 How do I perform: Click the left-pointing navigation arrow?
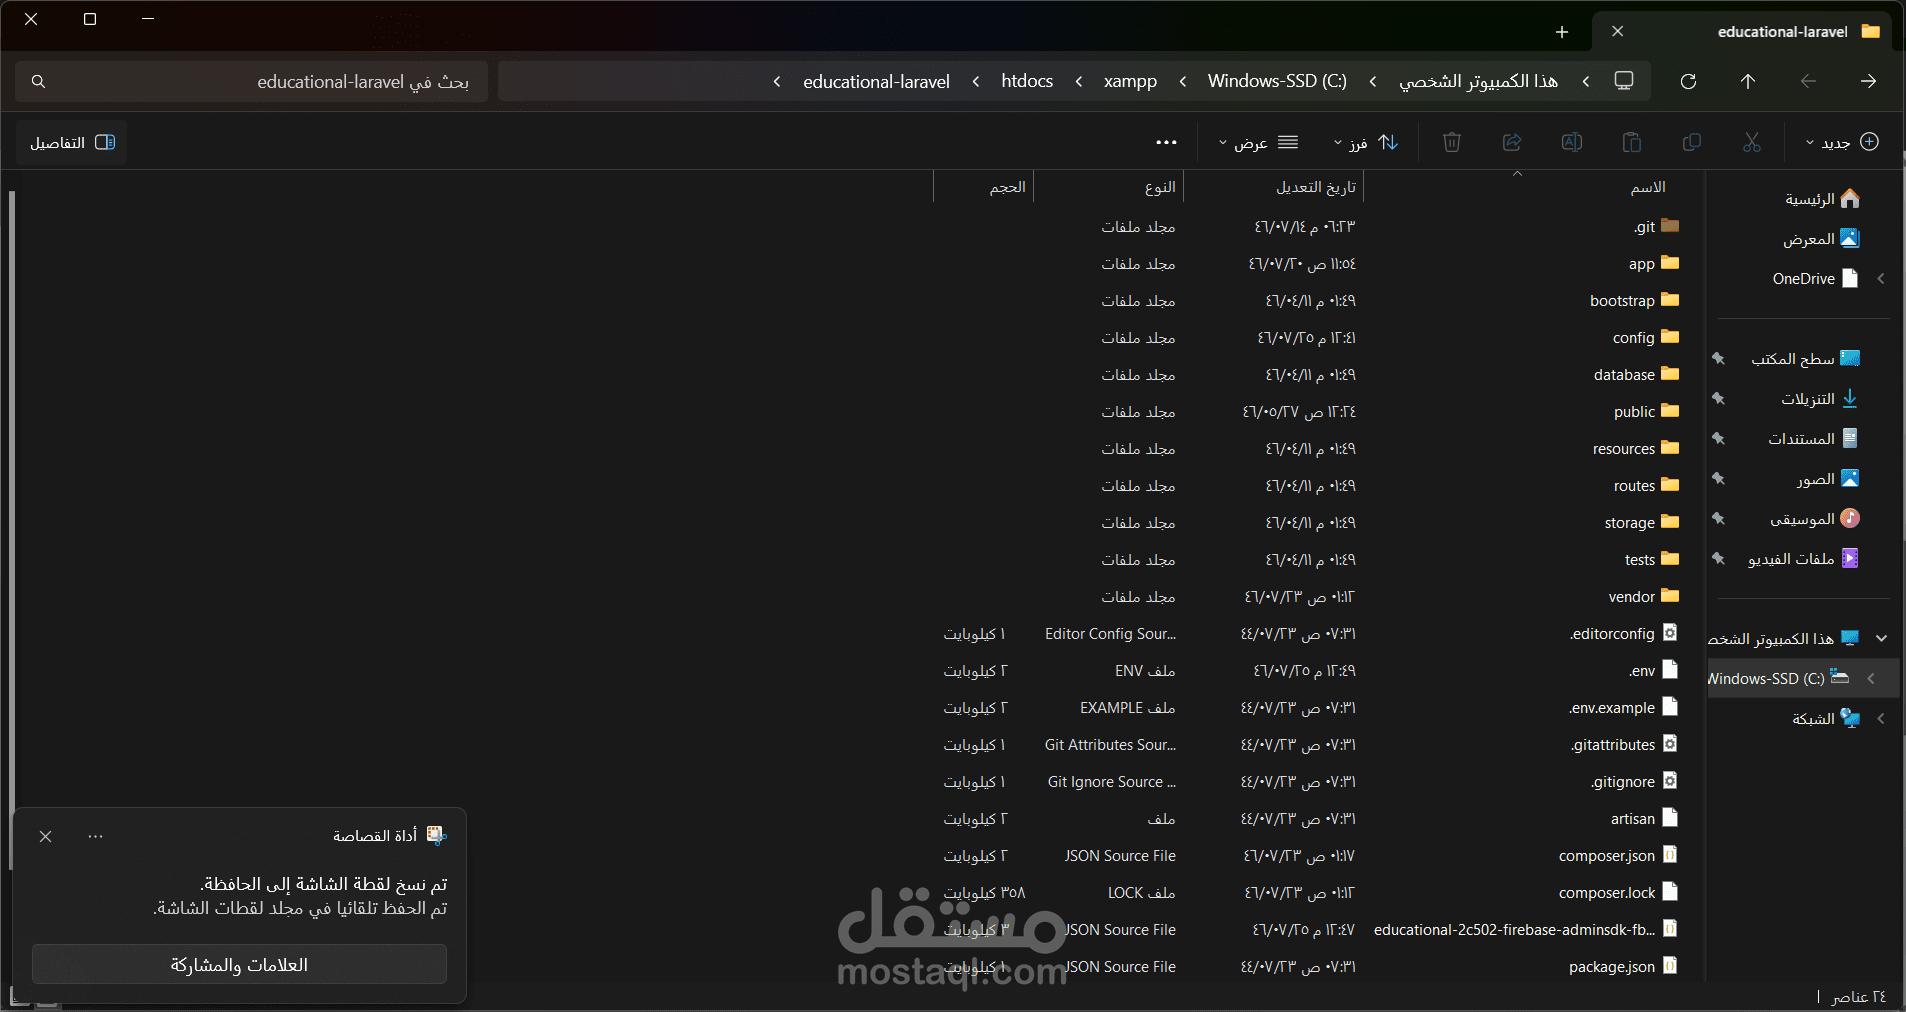[x=1808, y=81]
